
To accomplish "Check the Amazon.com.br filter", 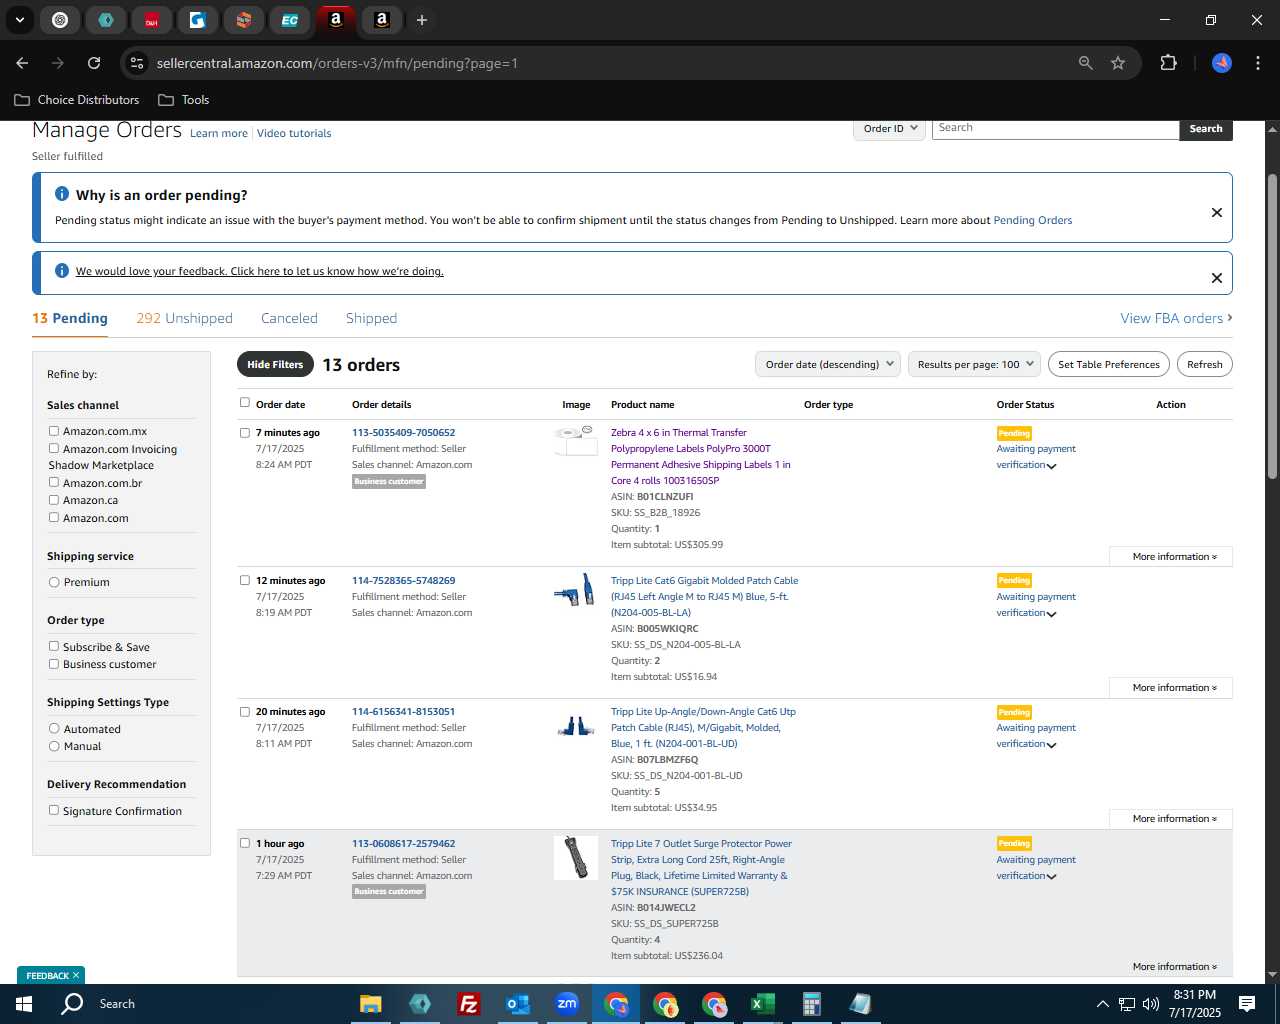I will click(54, 482).
